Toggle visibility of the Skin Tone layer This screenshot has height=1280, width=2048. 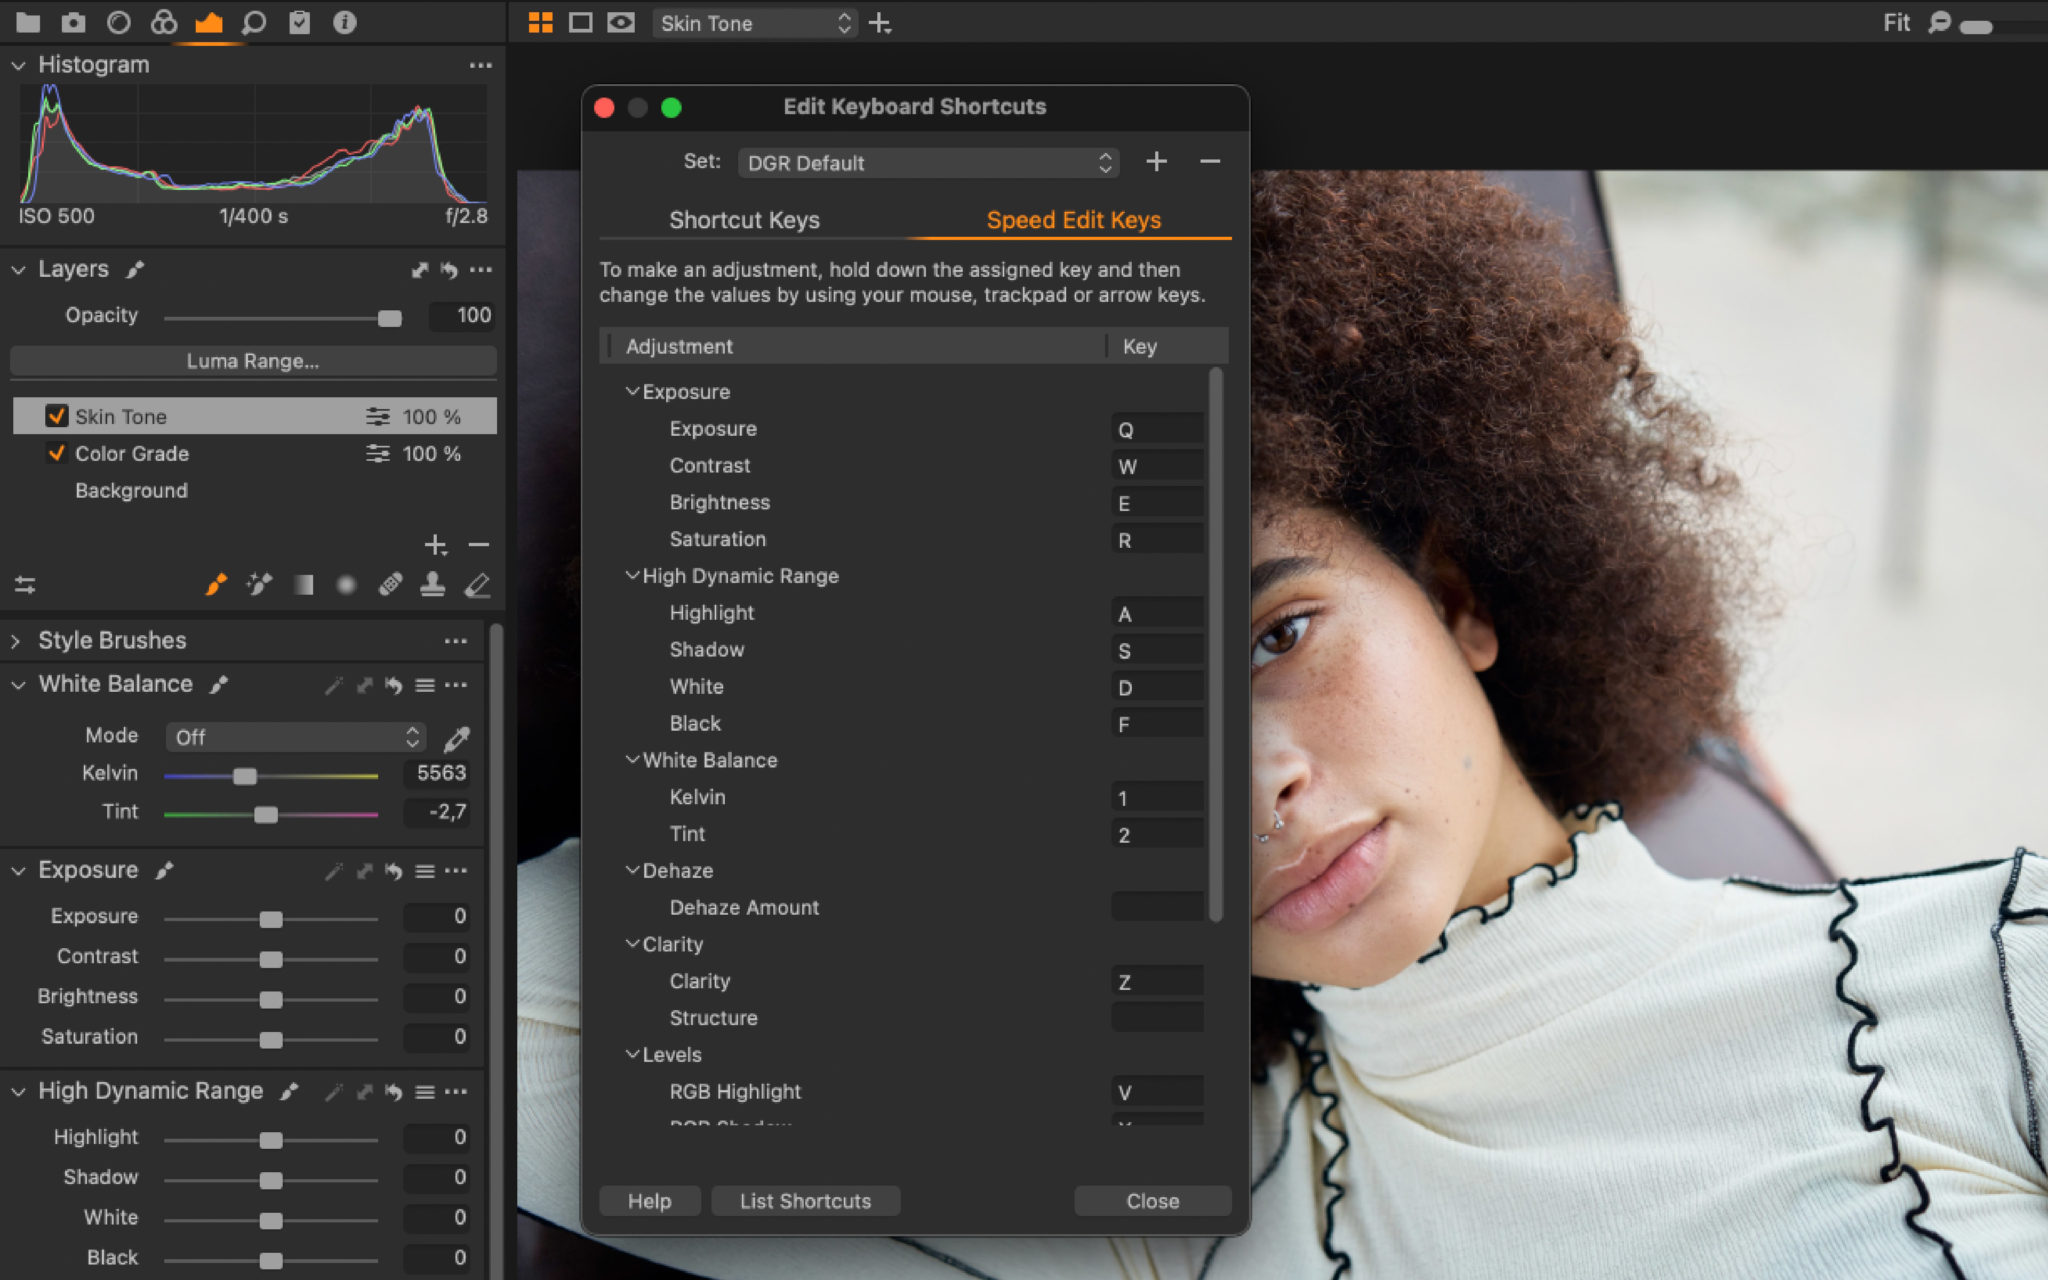[57, 416]
